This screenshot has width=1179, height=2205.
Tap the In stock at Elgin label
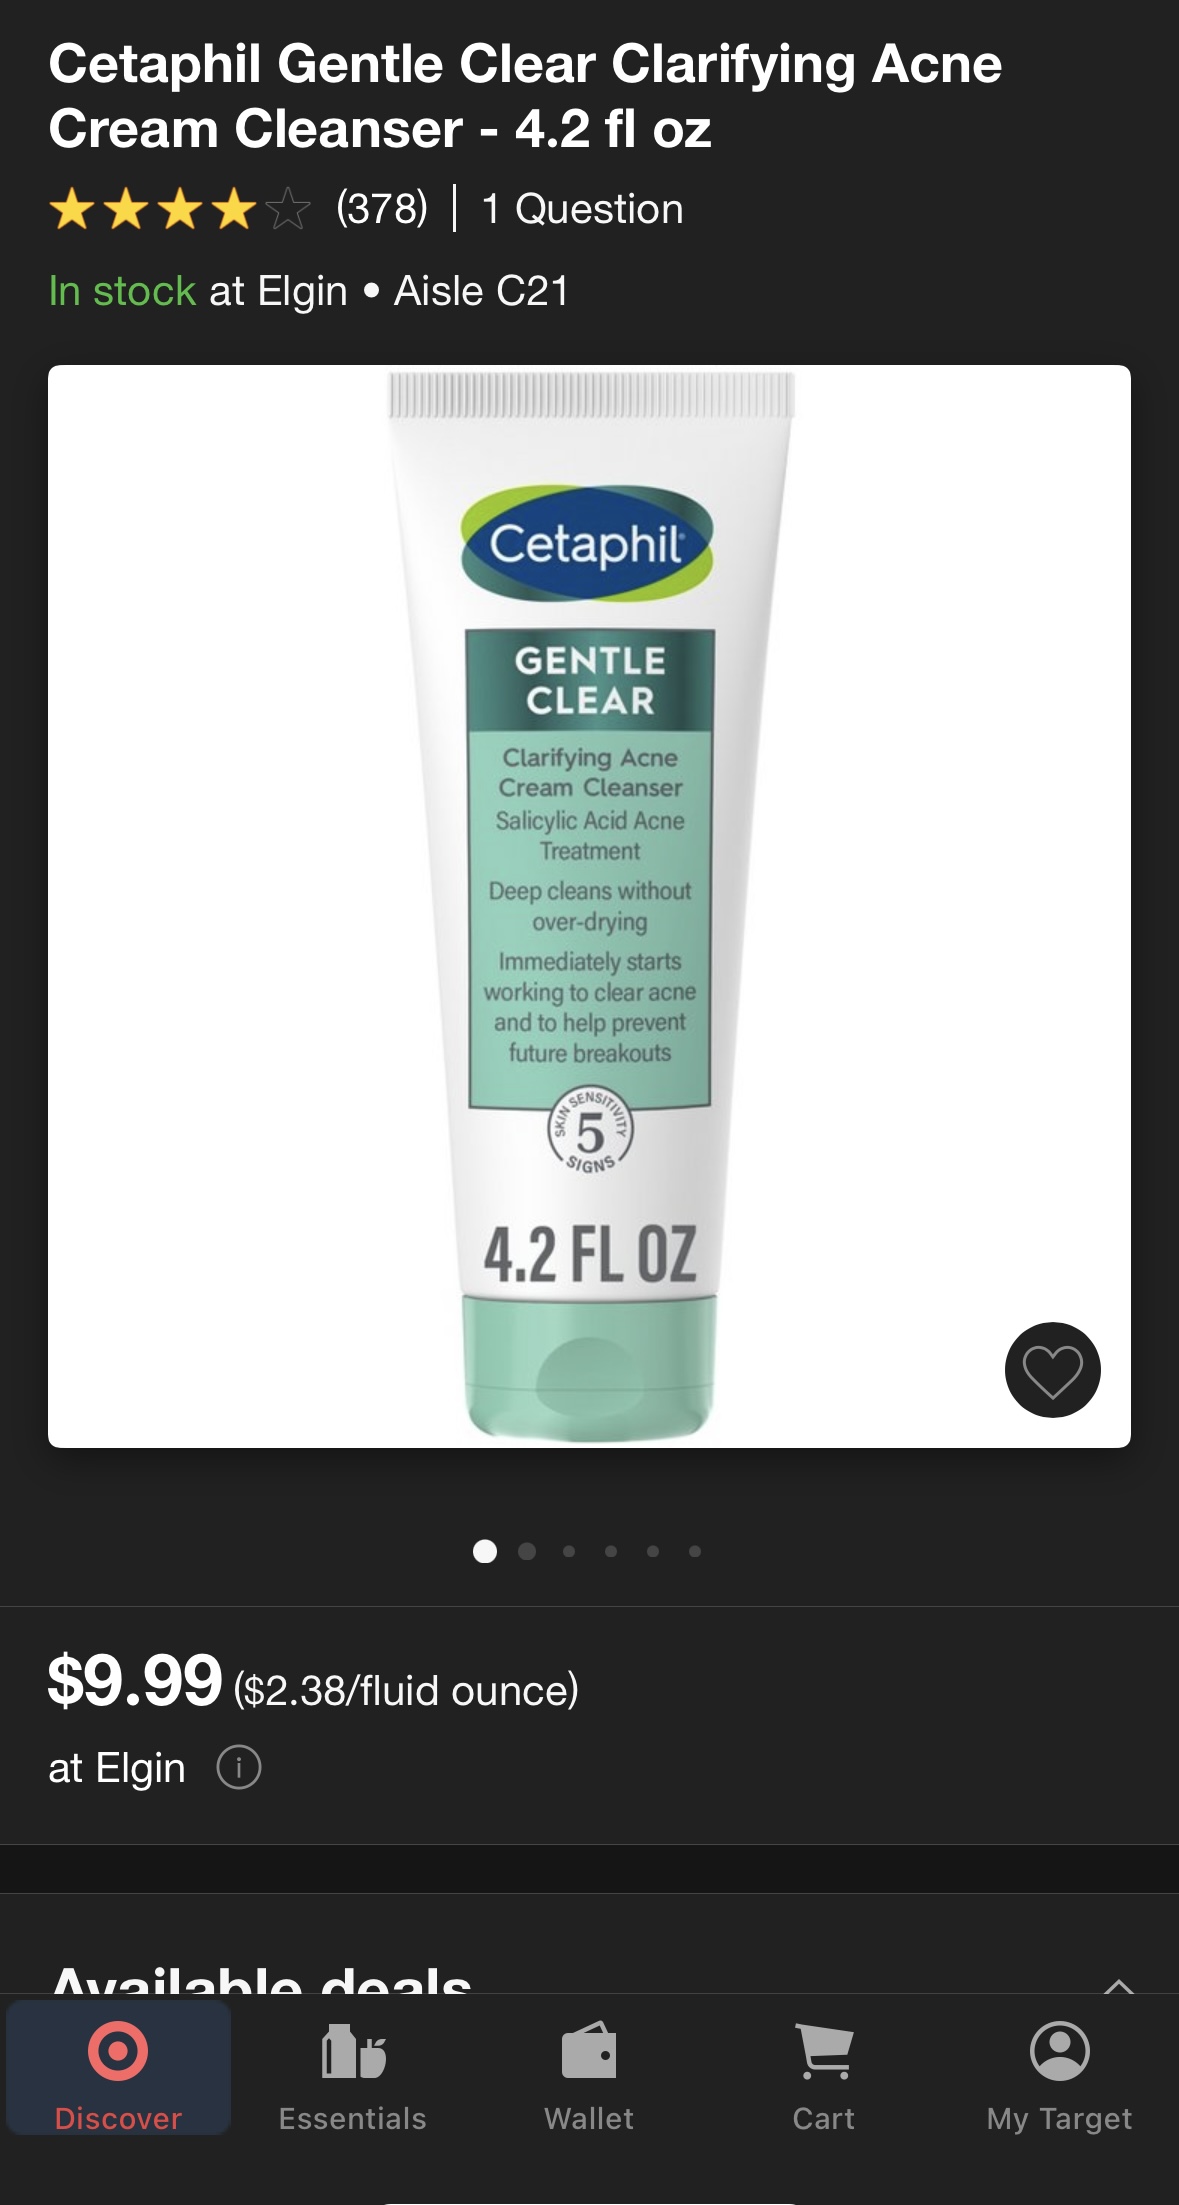[x=198, y=291]
